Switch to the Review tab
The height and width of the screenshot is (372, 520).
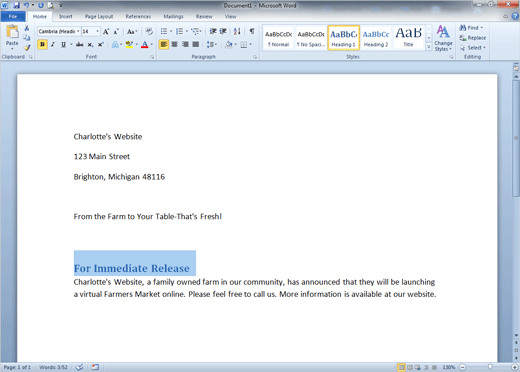[204, 16]
